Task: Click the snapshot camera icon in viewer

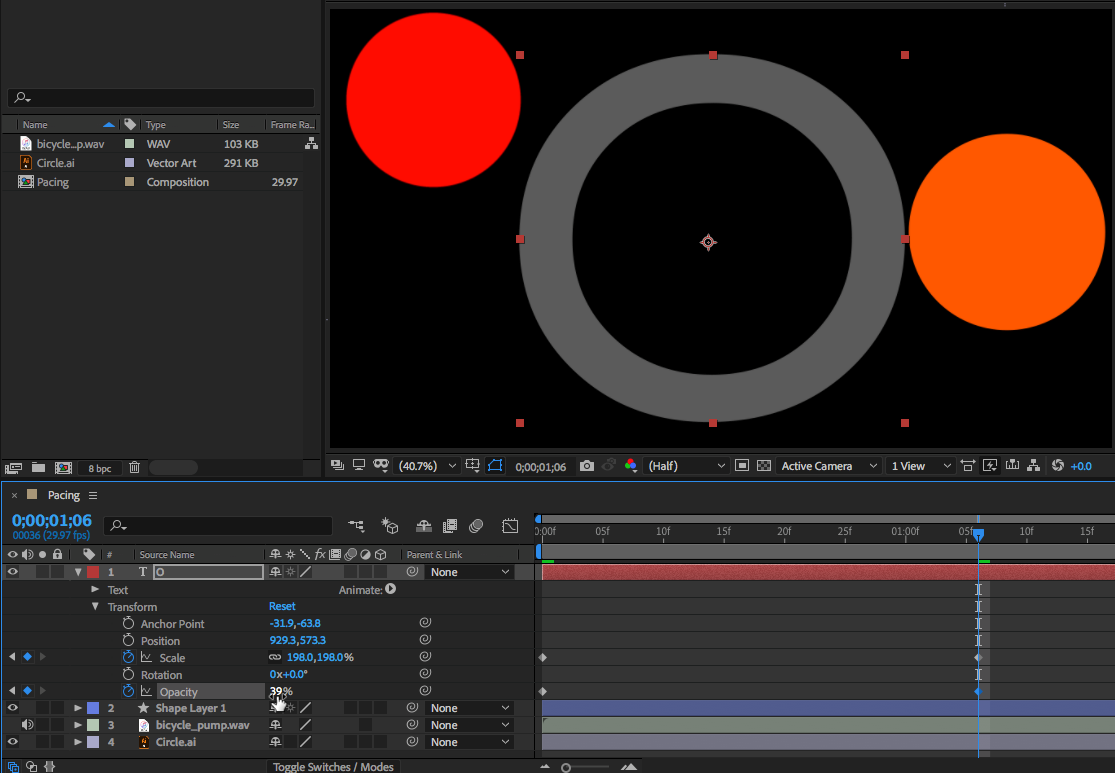Action: point(587,466)
